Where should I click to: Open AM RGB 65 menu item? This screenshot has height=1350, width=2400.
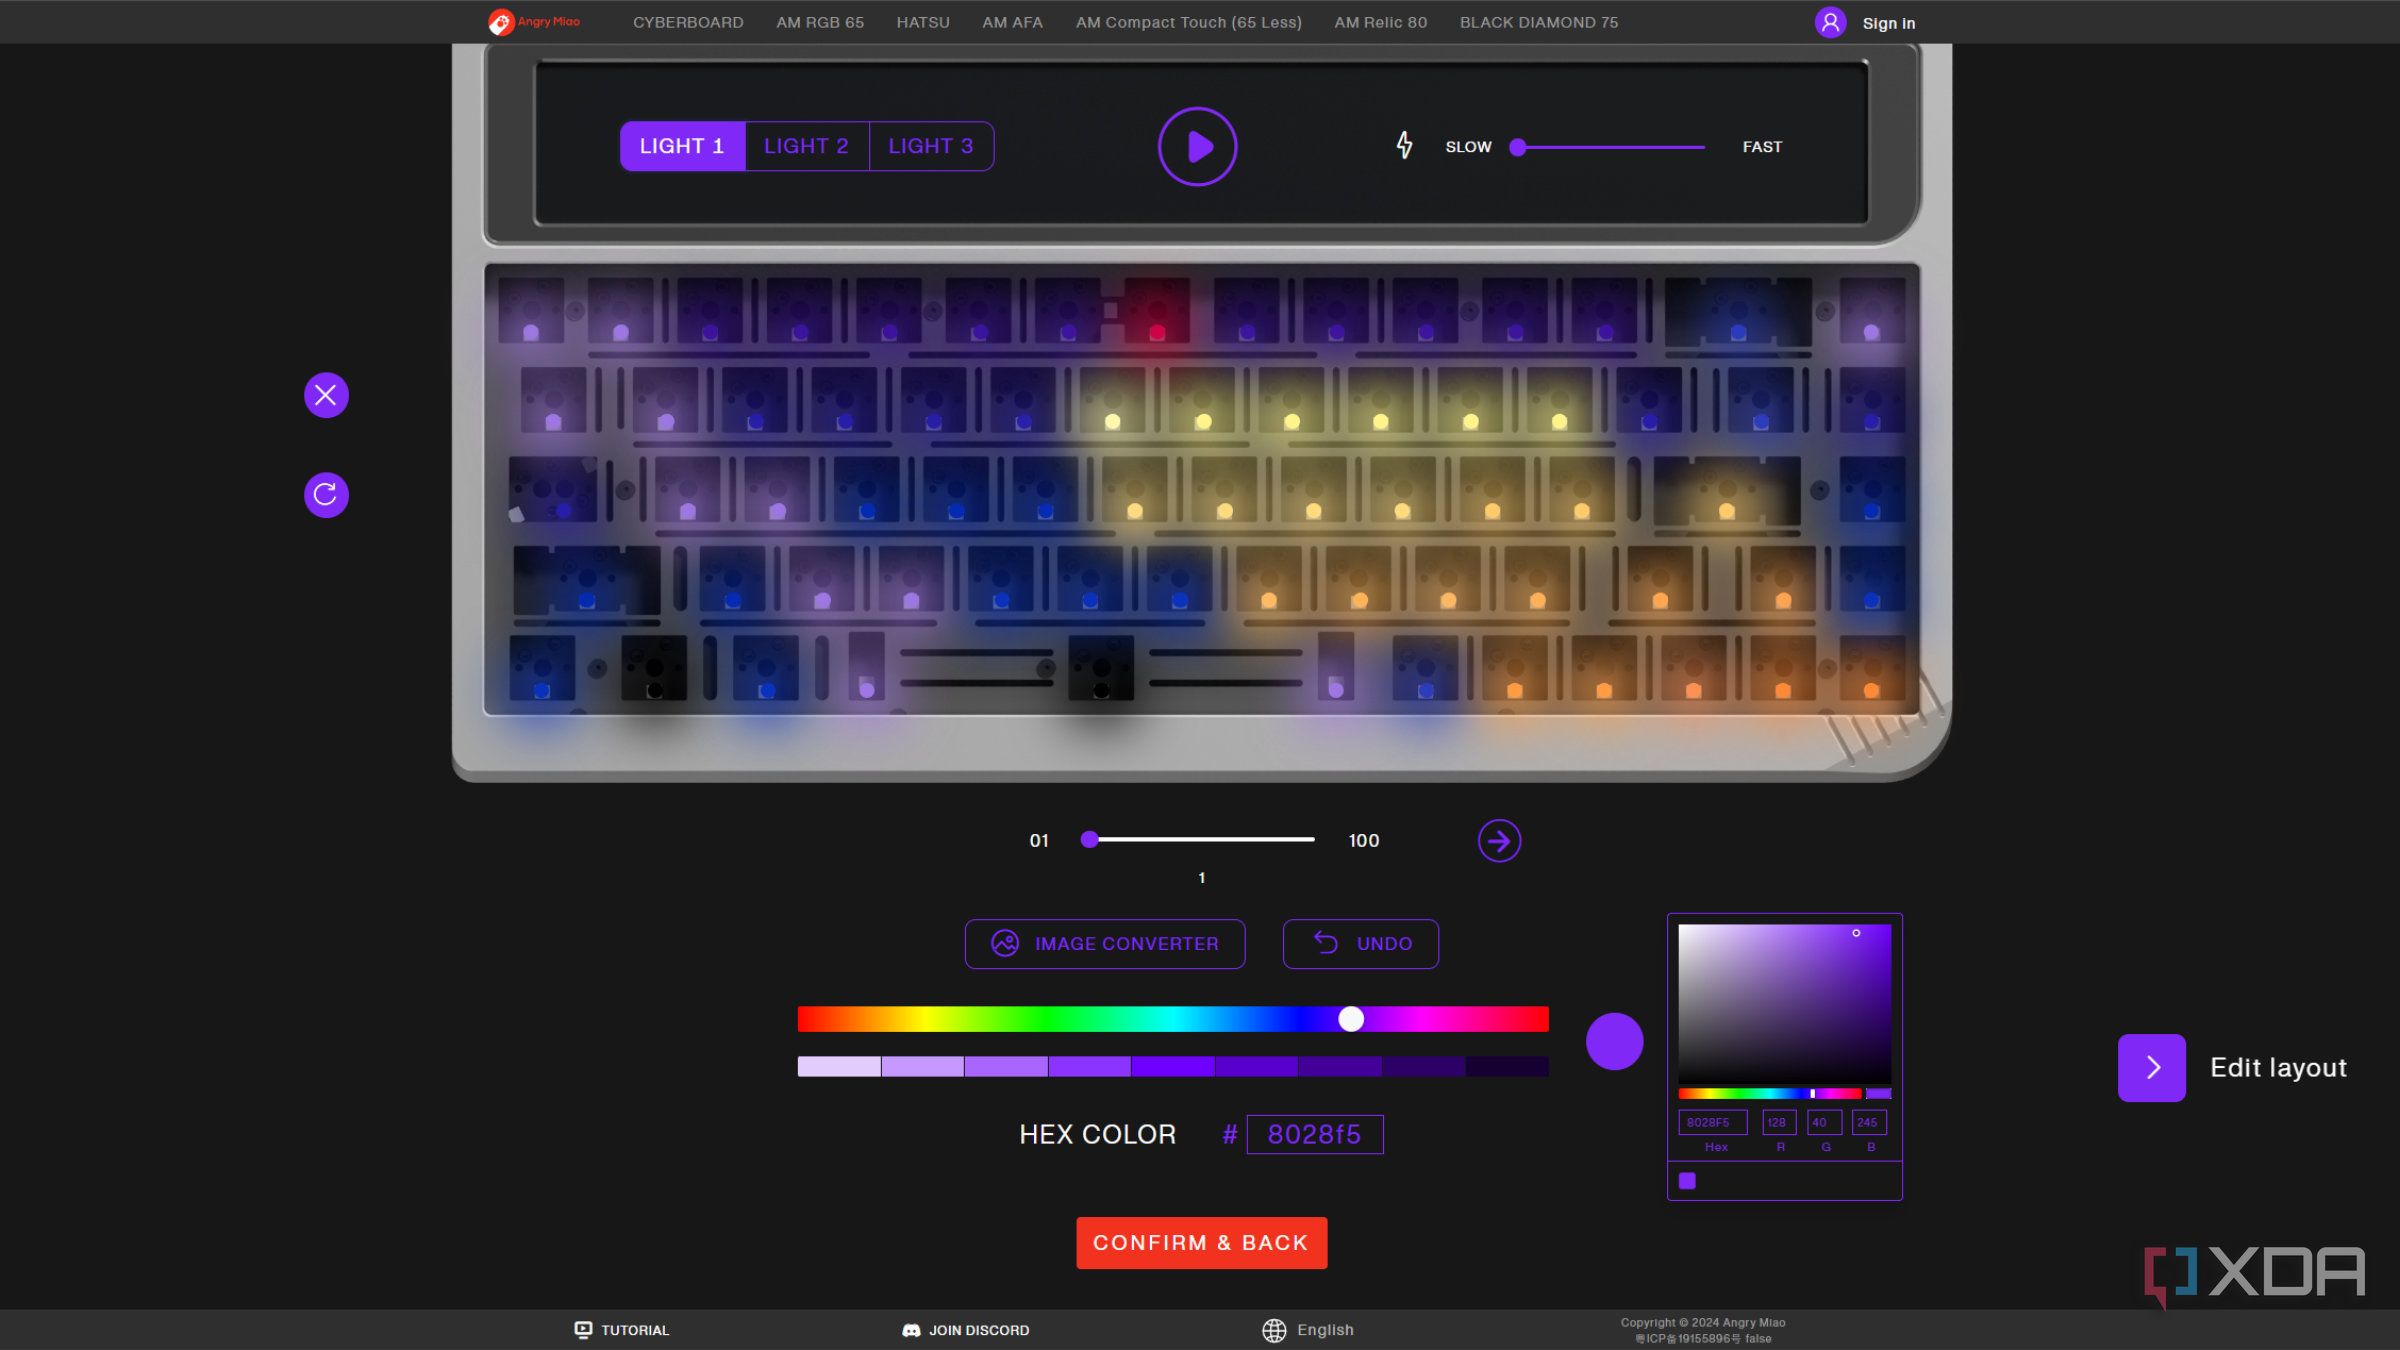pos(820,22)
